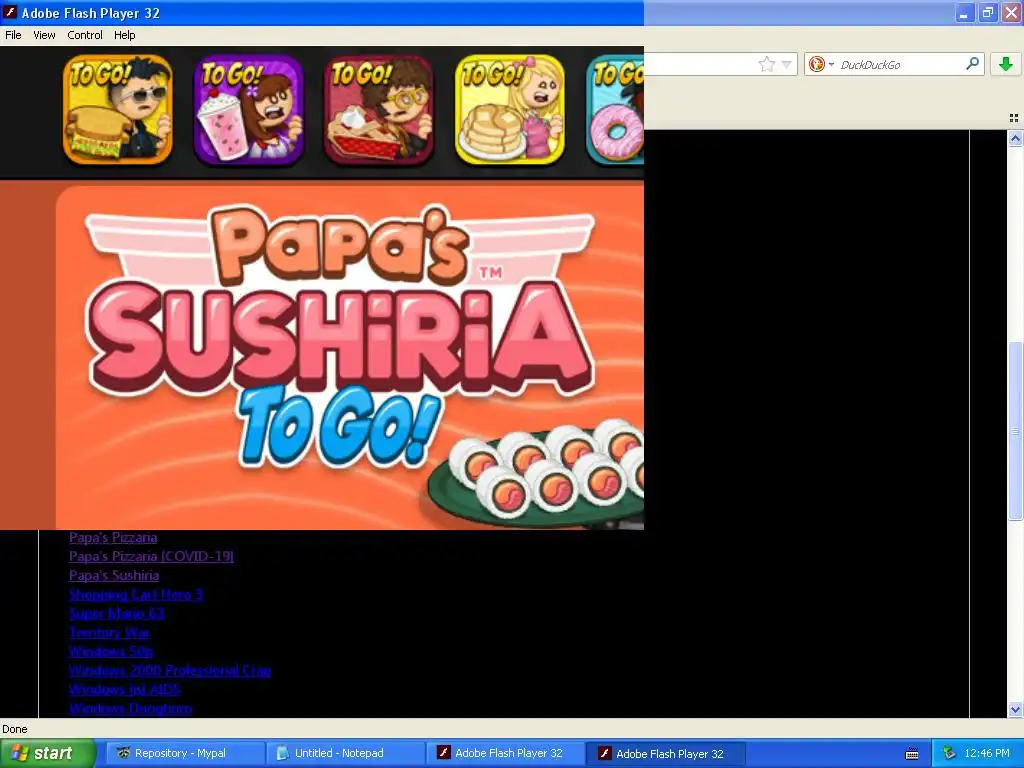Open the Shopping Cart Hero 3 link
The image size is (1024, 768).
[x=136, y=594]
